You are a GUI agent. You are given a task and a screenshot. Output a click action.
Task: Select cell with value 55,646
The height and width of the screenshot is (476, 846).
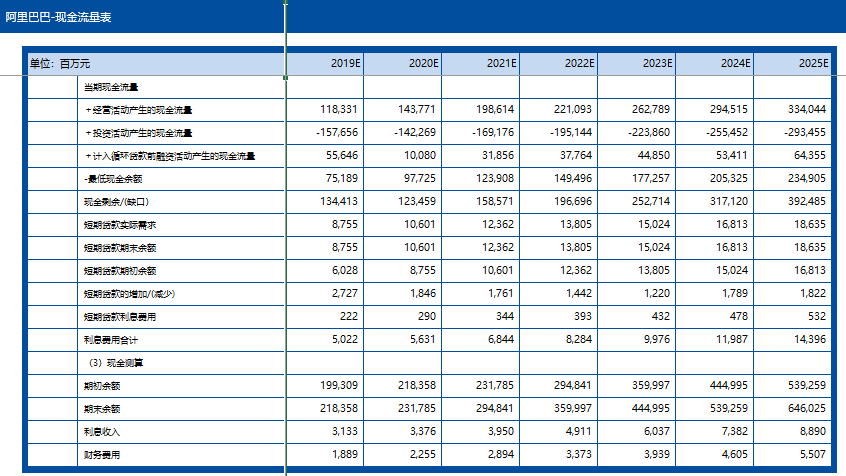point(324,156)
